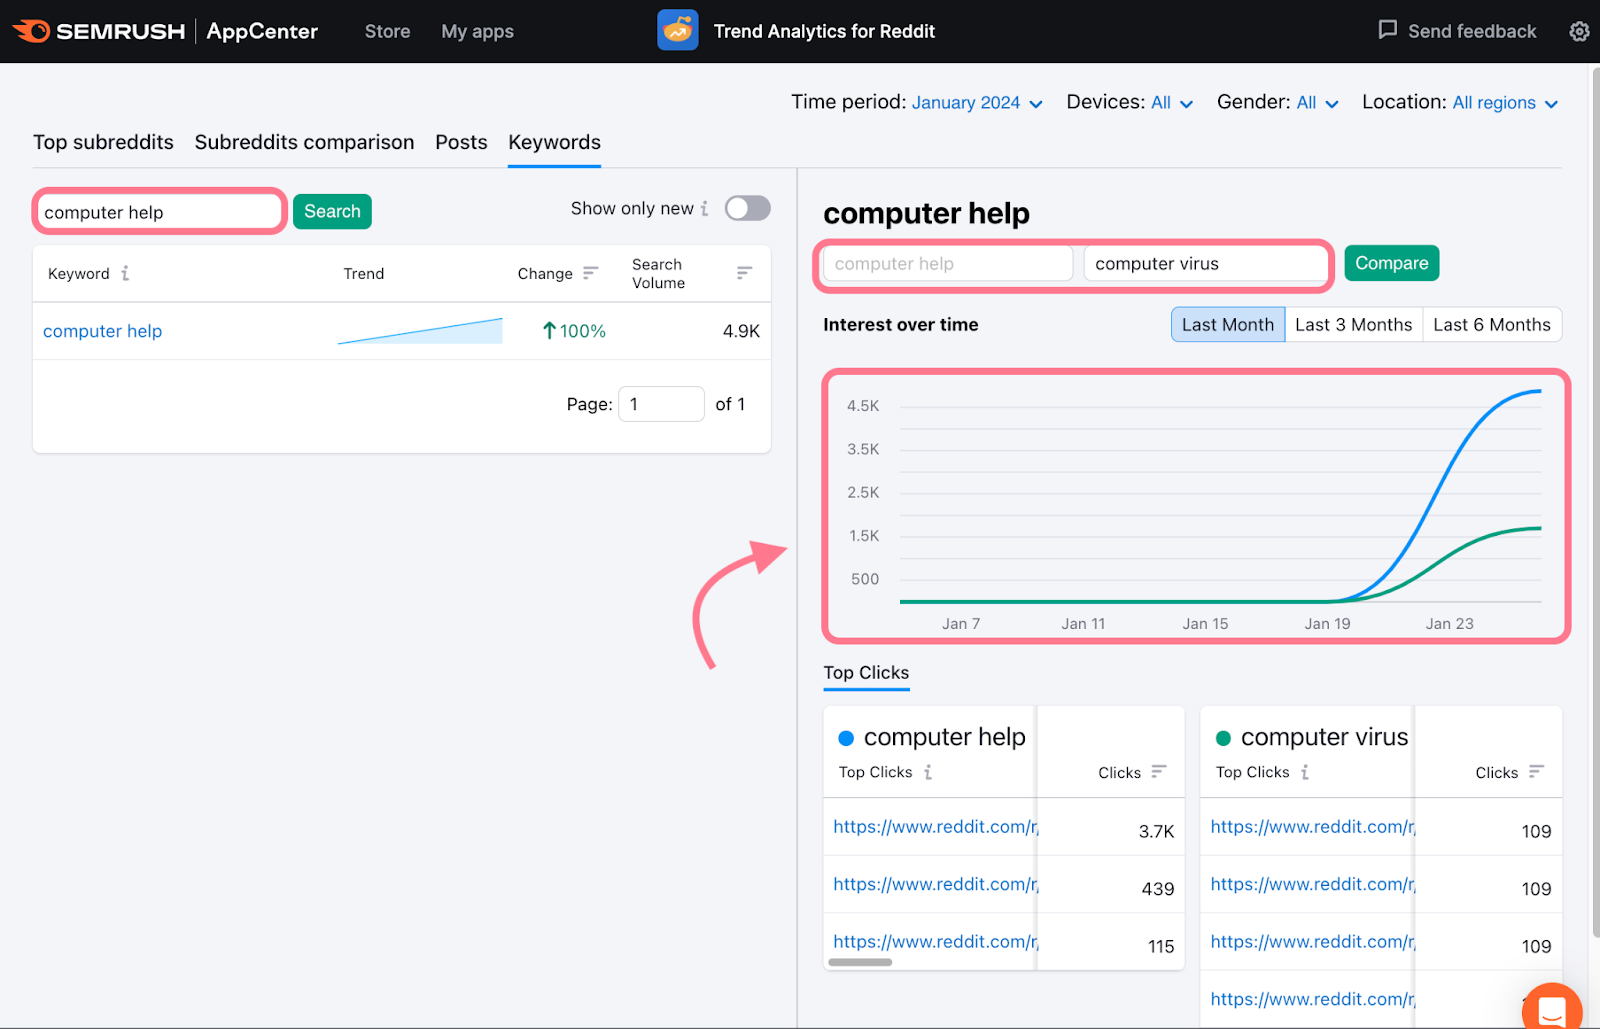Click the Send feedback link

click(1471, 31)
